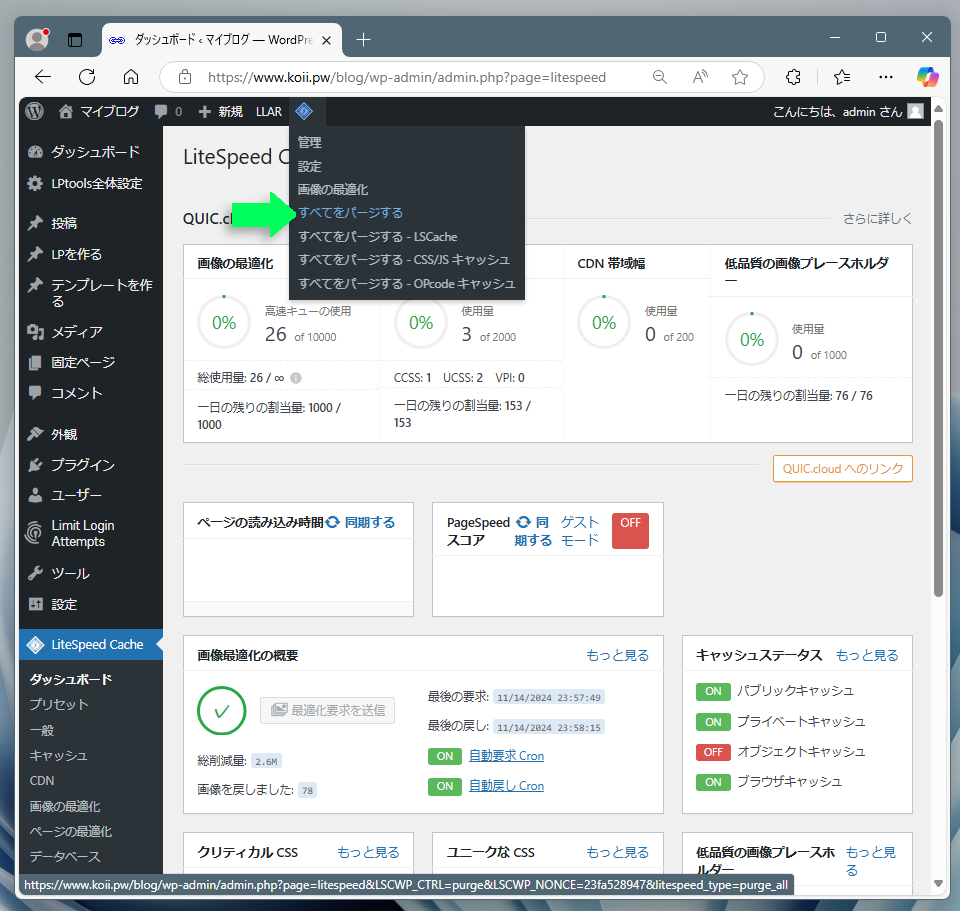The height and width of the screenshot is (911, 960).
Task: Click guest mode OFF badge
Action: pos(630,530)
